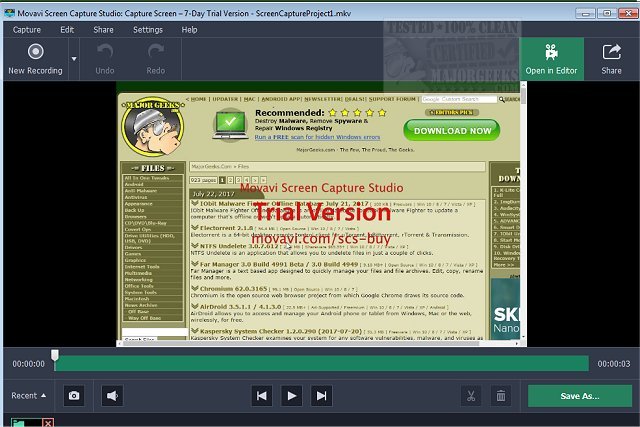Open the recording in Editor

551,59
